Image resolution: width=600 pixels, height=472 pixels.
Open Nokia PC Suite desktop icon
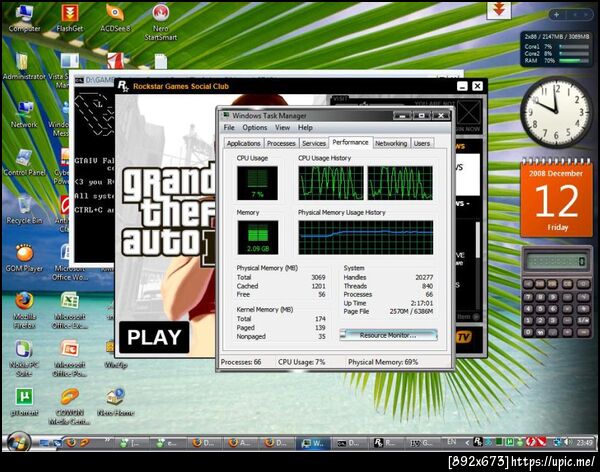coord(24,358)
